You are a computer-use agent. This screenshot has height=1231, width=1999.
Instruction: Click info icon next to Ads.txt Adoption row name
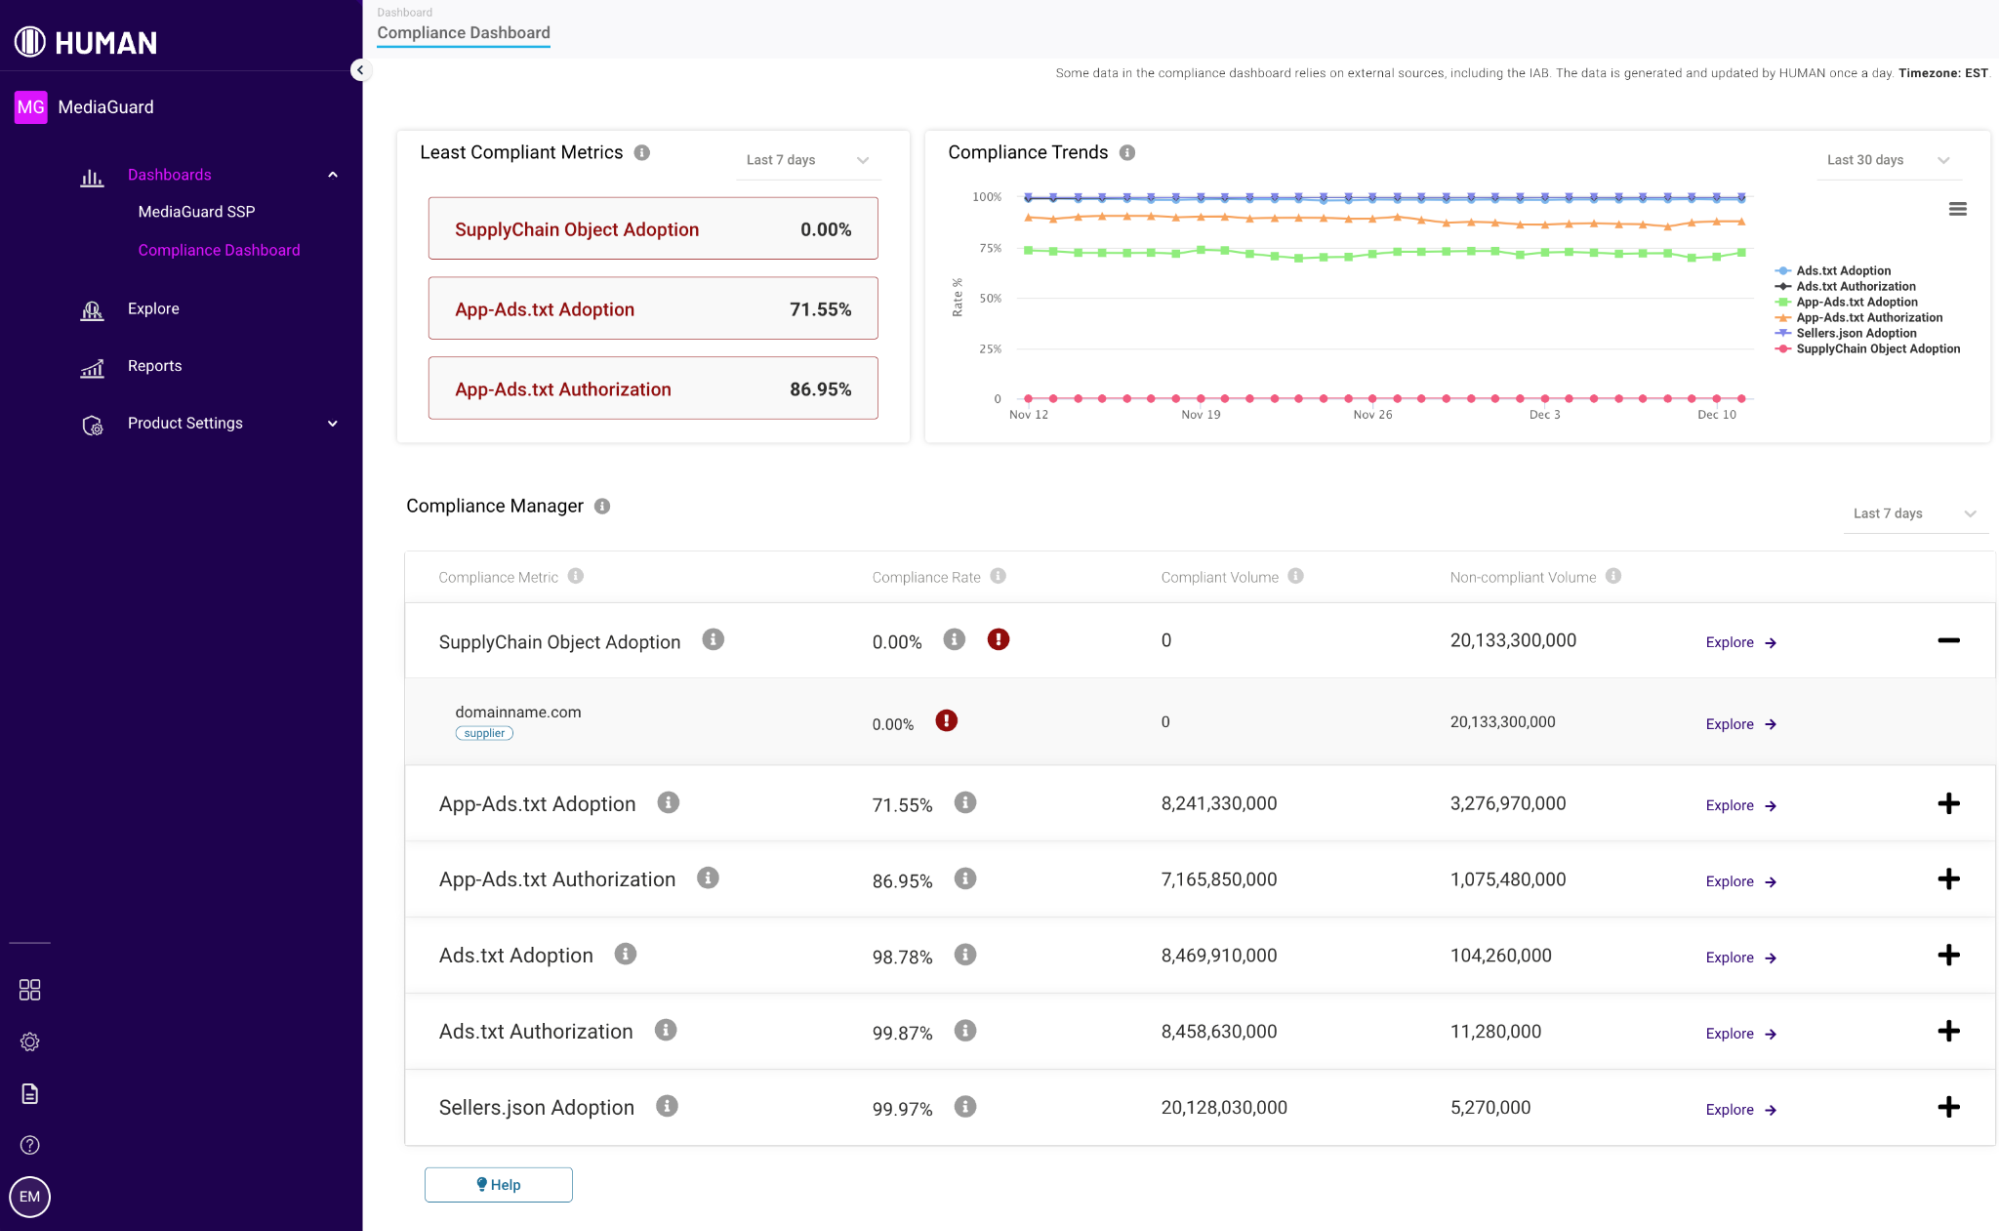click(626, 955)
